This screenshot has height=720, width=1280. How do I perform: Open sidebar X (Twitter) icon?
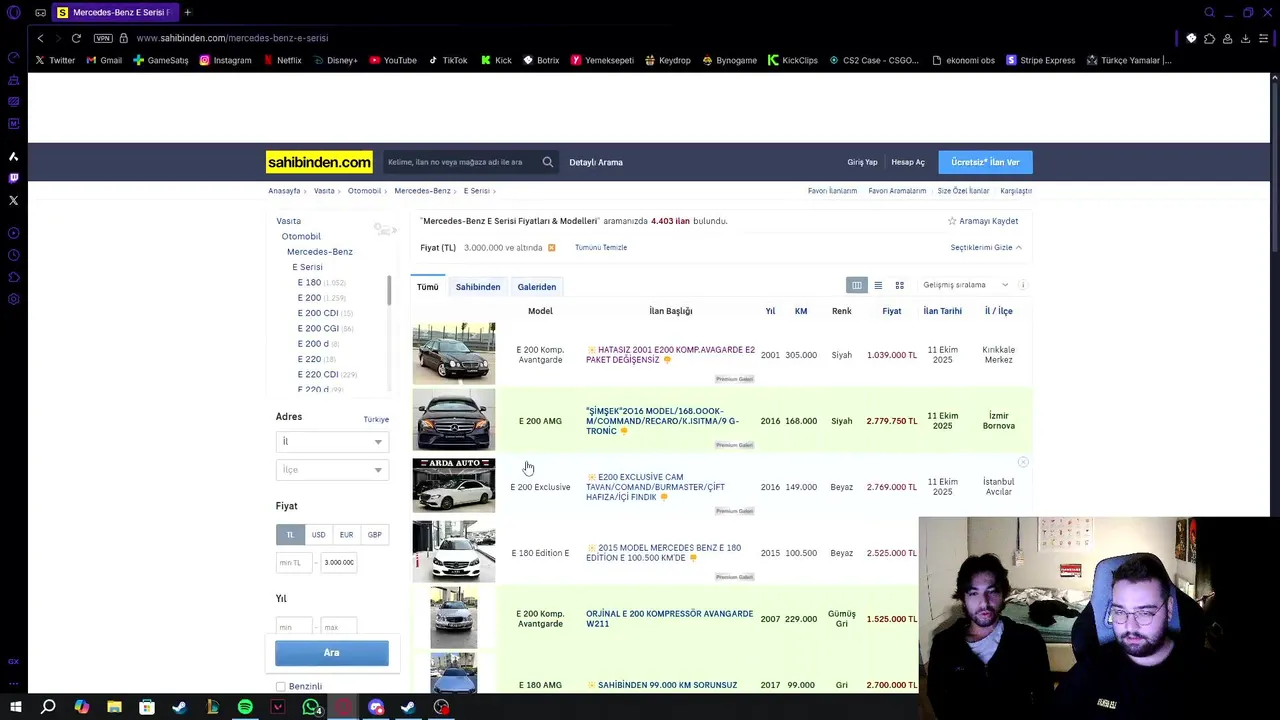(13, 200)
